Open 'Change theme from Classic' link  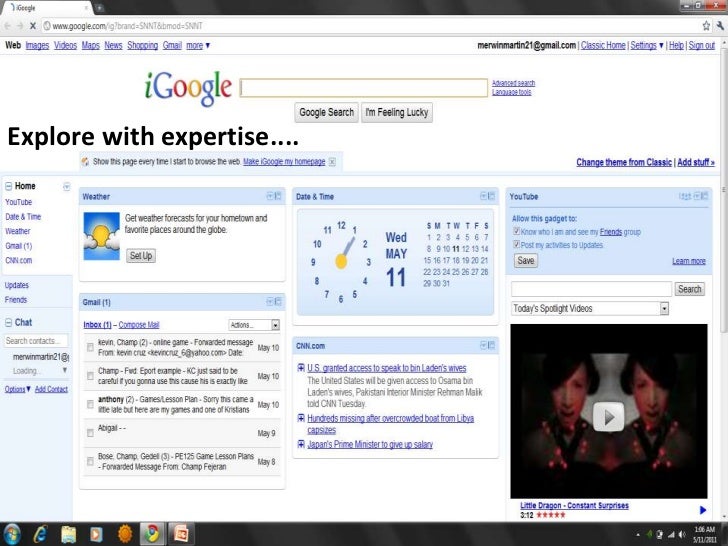pos(624,162)
